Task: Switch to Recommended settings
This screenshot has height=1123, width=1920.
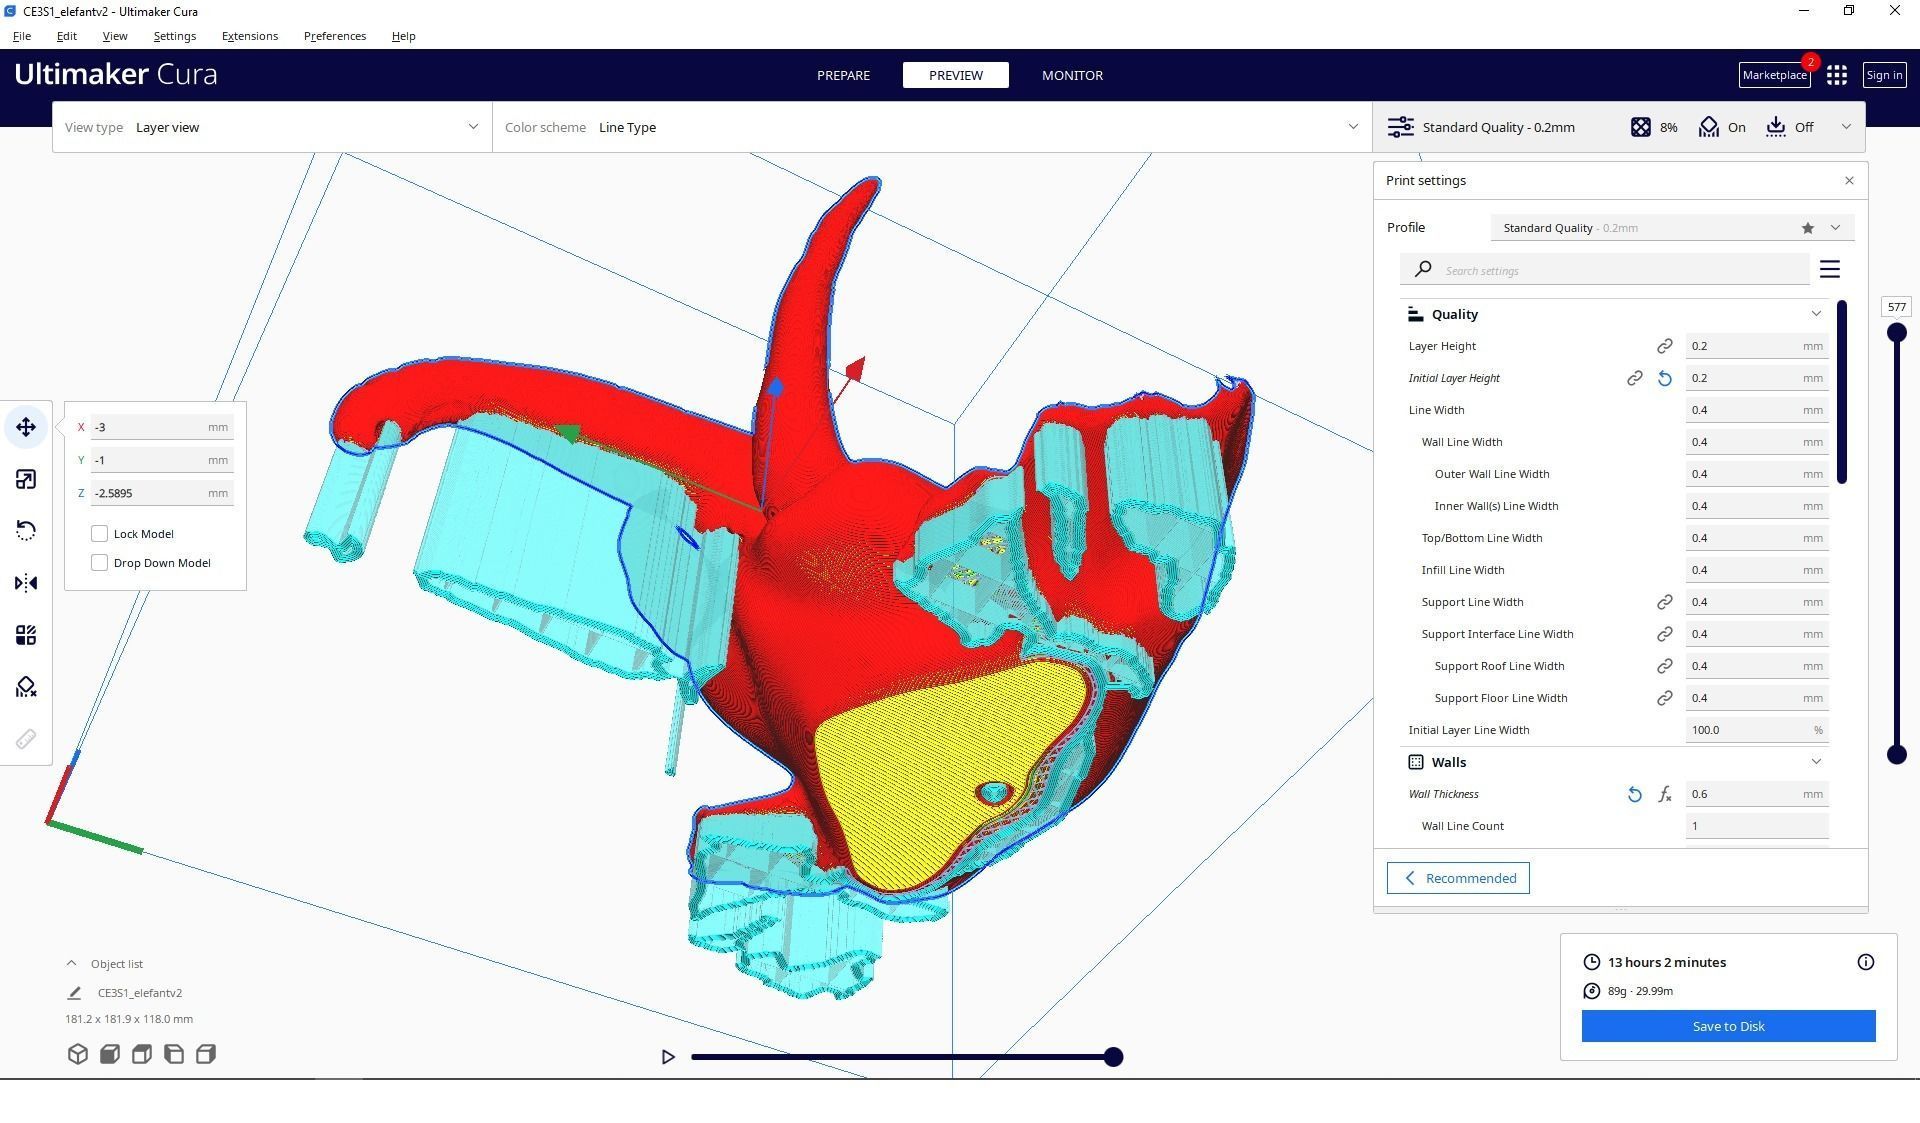Action: (x=1458, y=878)
